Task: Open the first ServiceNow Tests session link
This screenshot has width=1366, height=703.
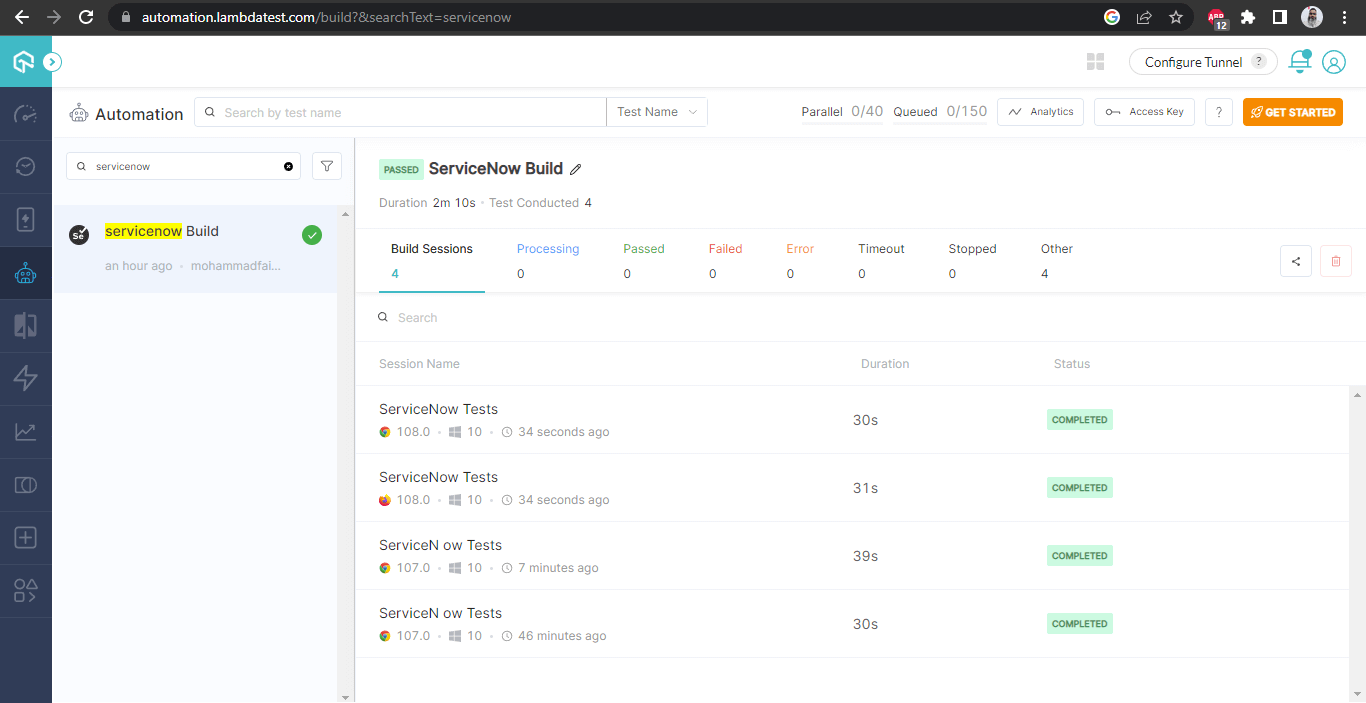Action: point(437,408)
